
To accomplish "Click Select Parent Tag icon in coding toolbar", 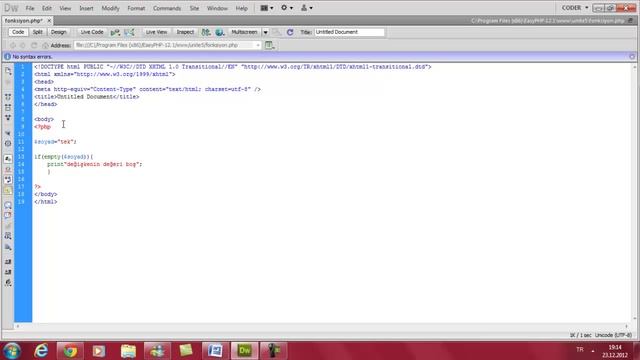I will tap(8, 133).
